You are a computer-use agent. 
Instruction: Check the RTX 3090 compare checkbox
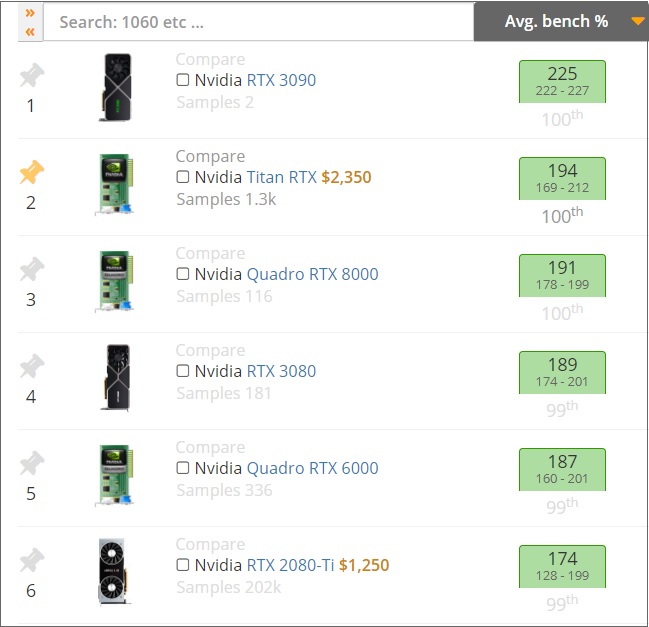[183, 79]
